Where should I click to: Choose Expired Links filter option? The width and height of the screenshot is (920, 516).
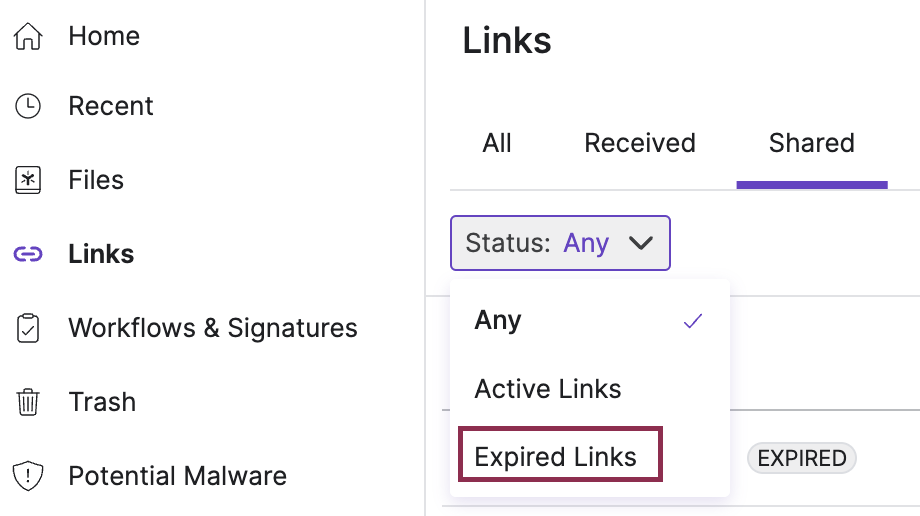(560, 457)
